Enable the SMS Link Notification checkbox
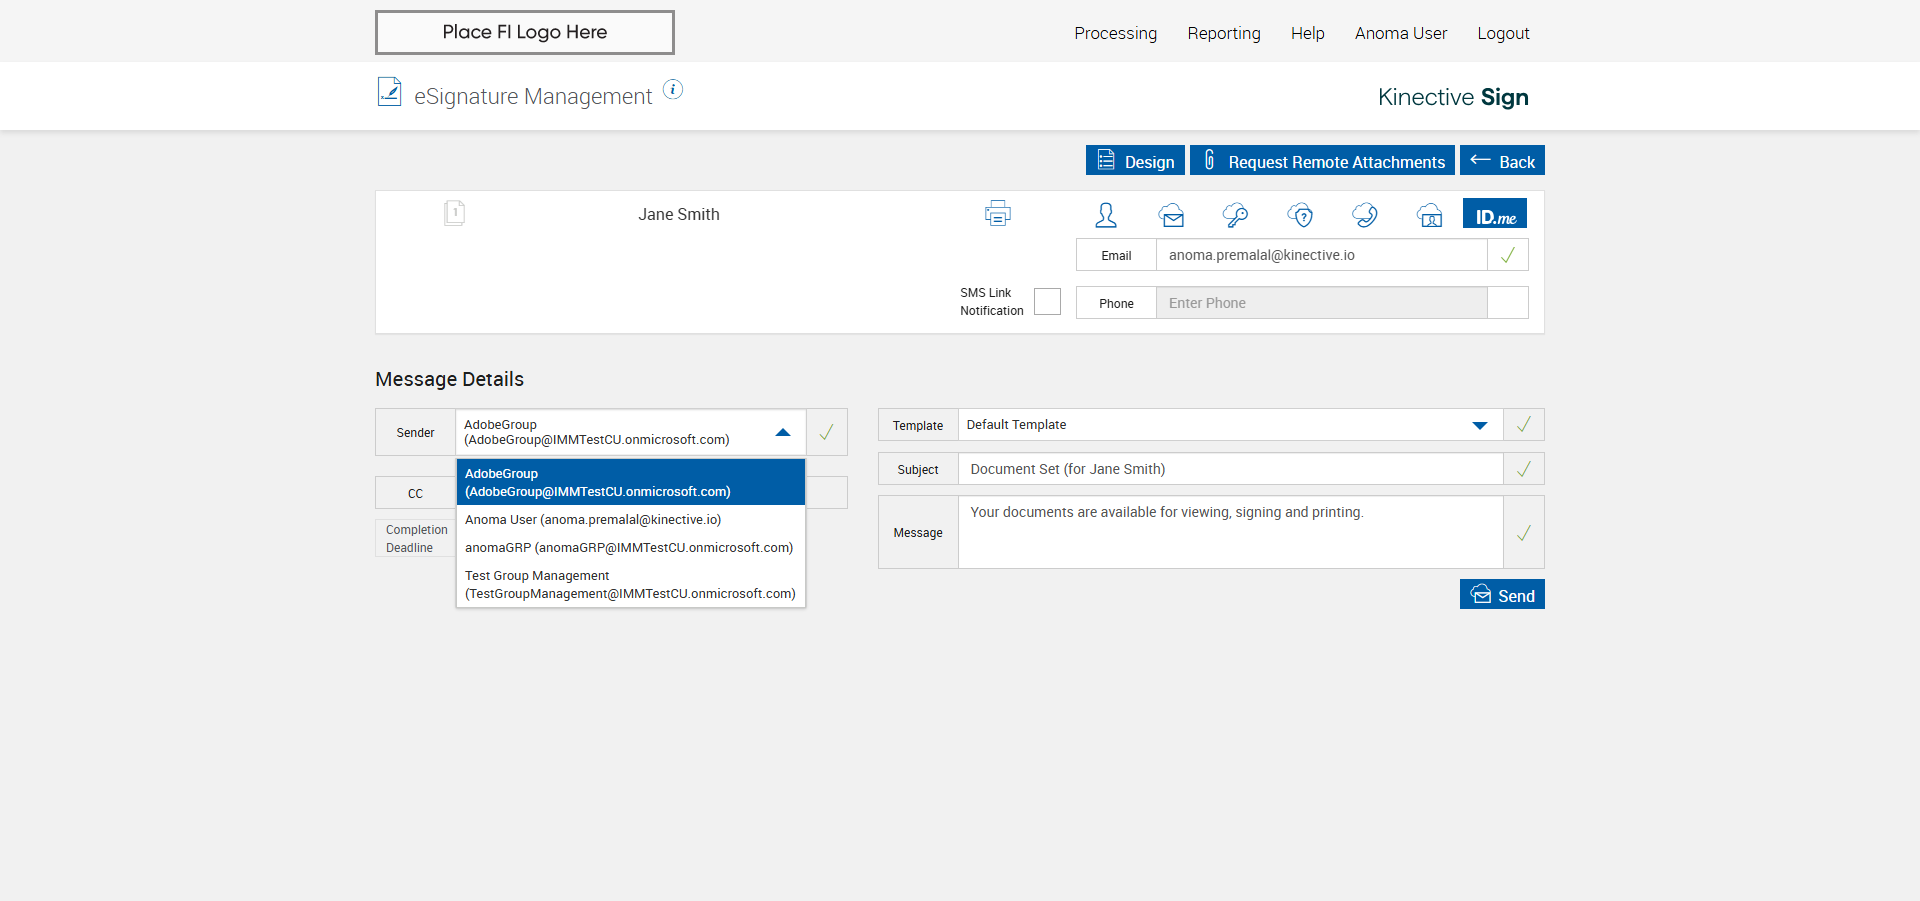 (x=1047, y=302)
